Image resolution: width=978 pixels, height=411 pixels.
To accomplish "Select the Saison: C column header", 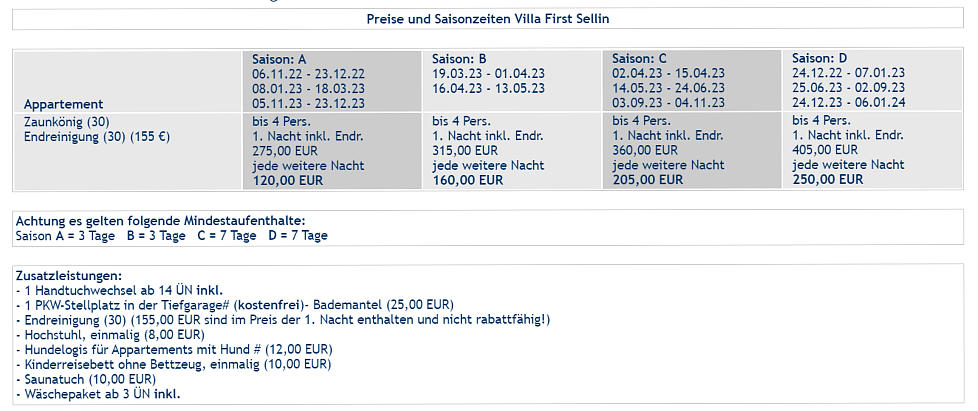I will pos(639,59).
